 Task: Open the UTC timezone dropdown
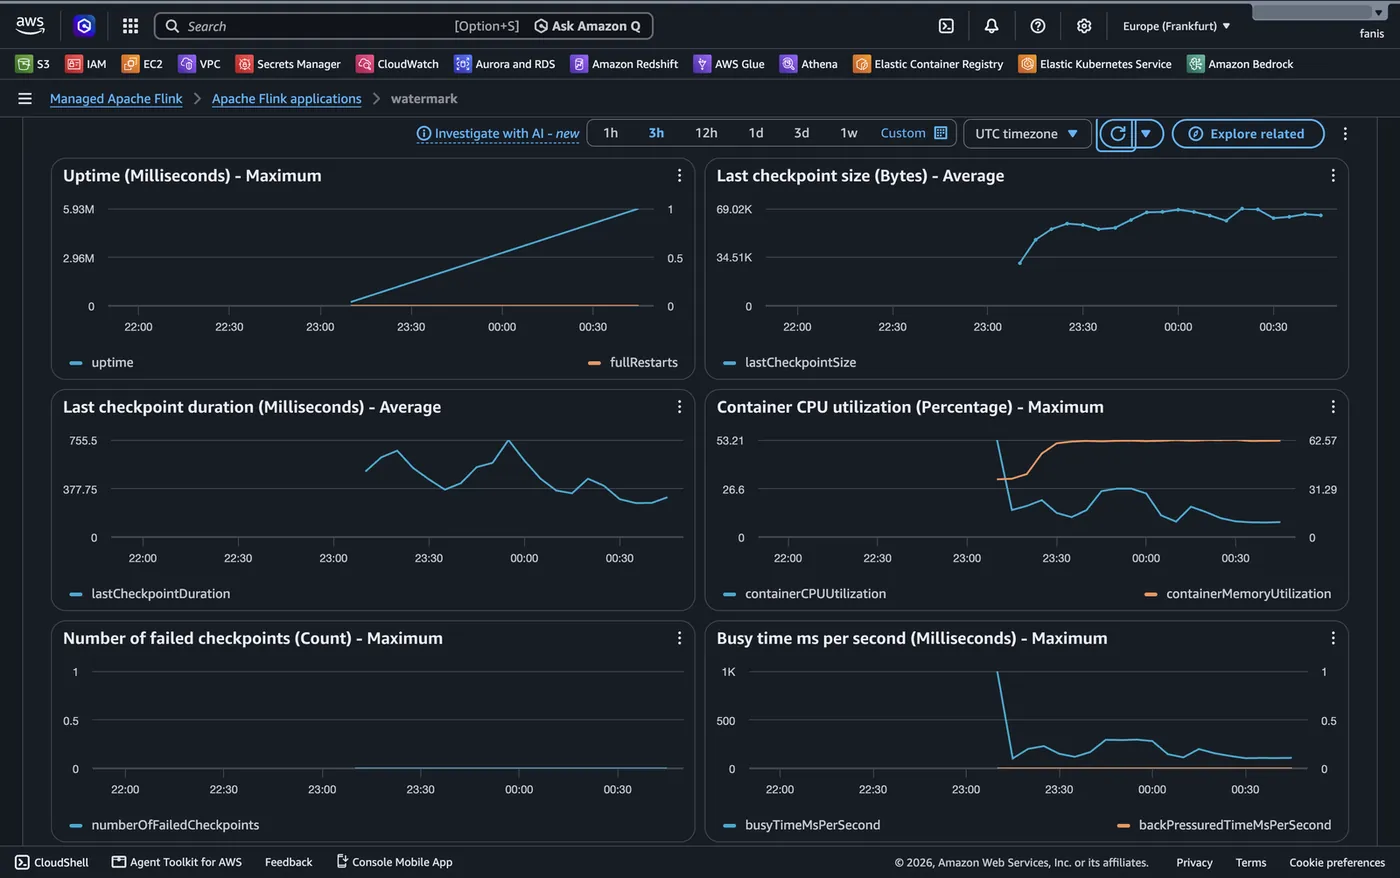(1027, 134)
